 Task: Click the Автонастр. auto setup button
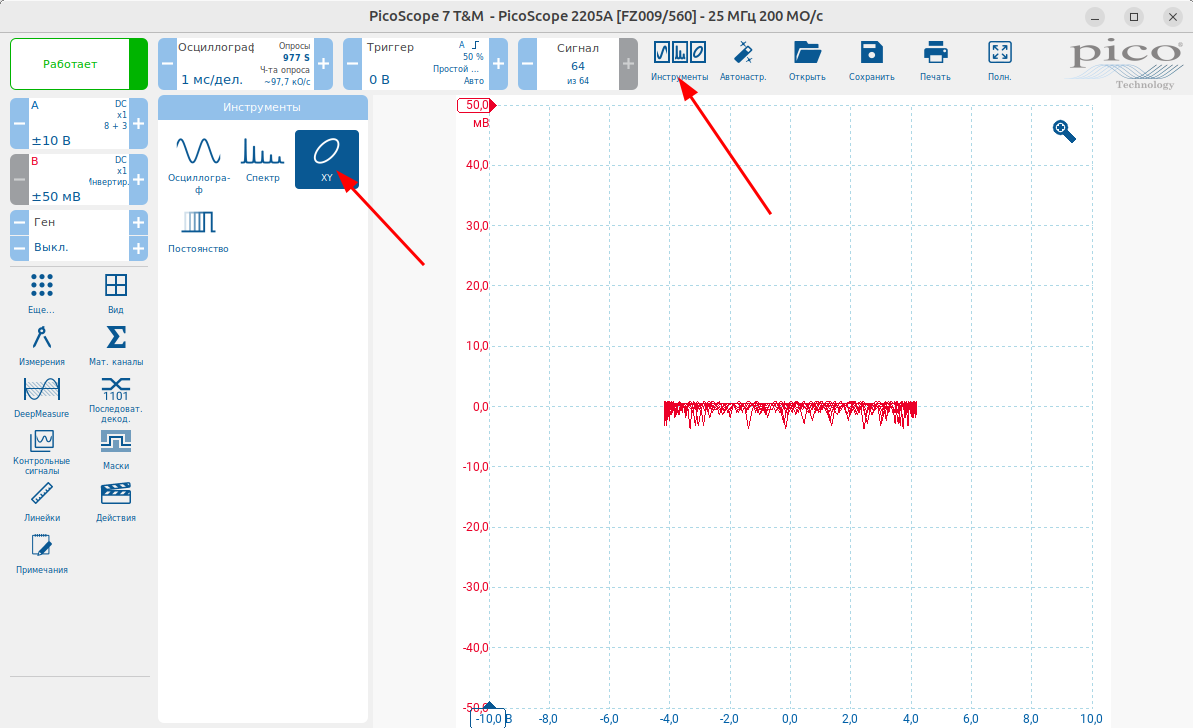[743, 60]
